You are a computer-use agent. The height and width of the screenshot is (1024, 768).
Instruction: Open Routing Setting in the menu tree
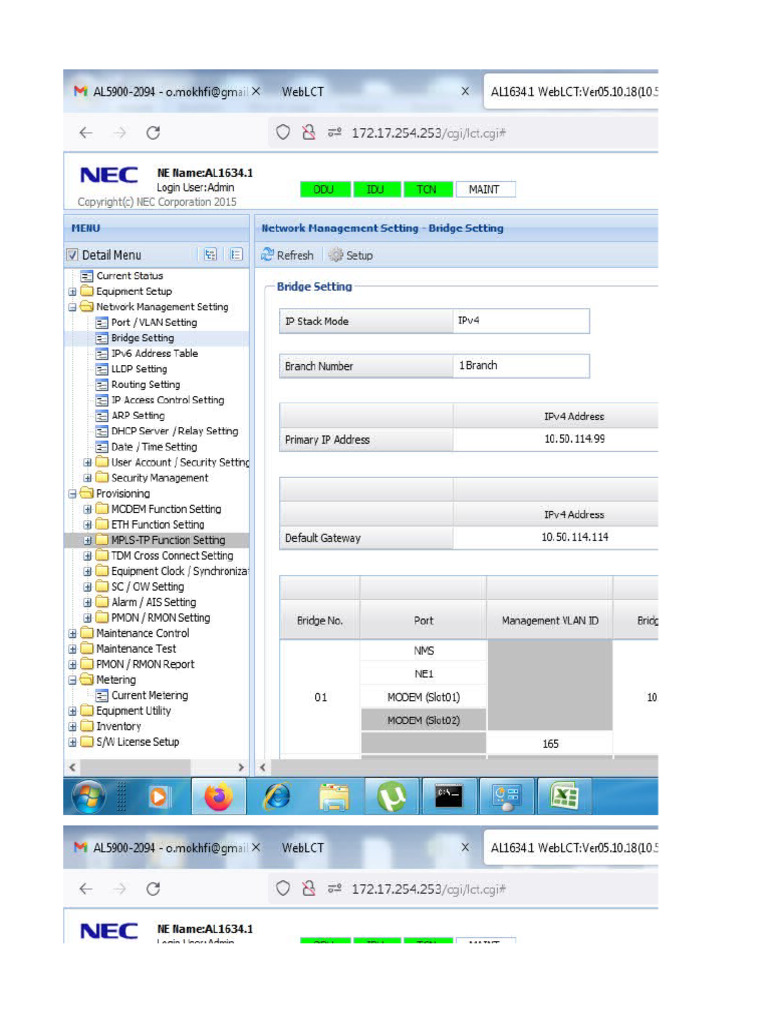[x=145, y=385]
